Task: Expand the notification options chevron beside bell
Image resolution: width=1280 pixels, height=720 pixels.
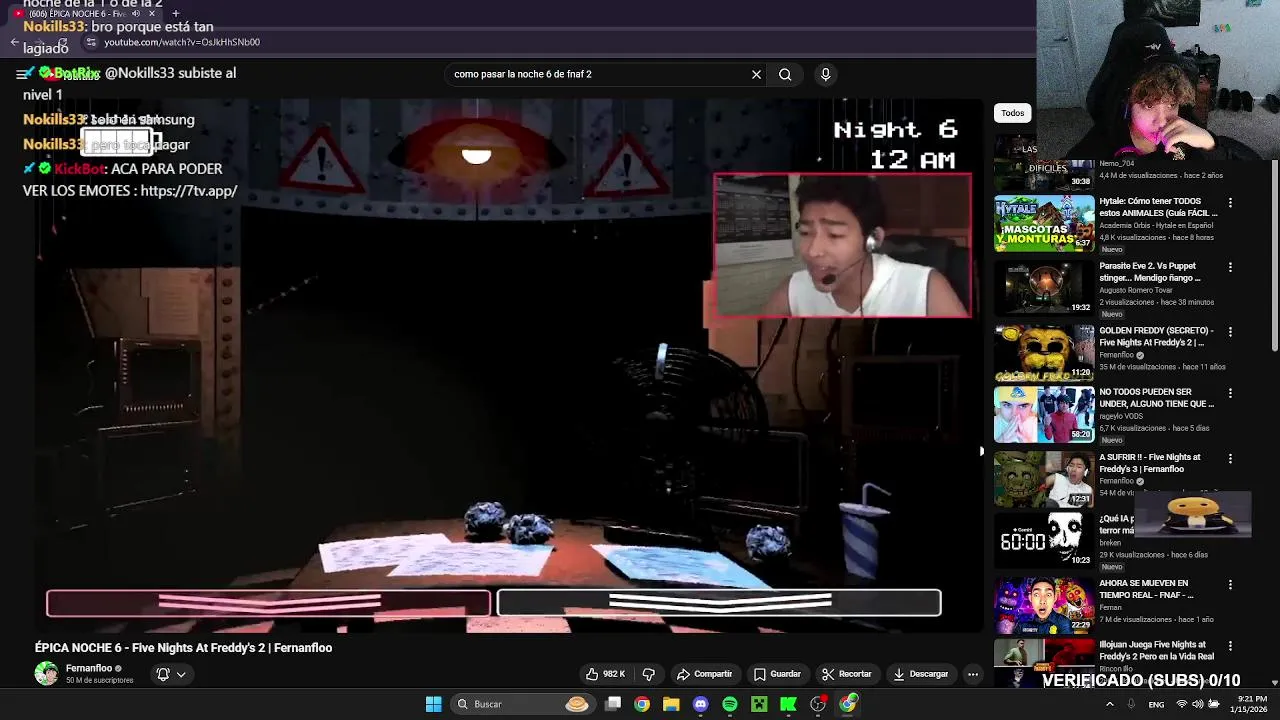Action: [181, 674]
